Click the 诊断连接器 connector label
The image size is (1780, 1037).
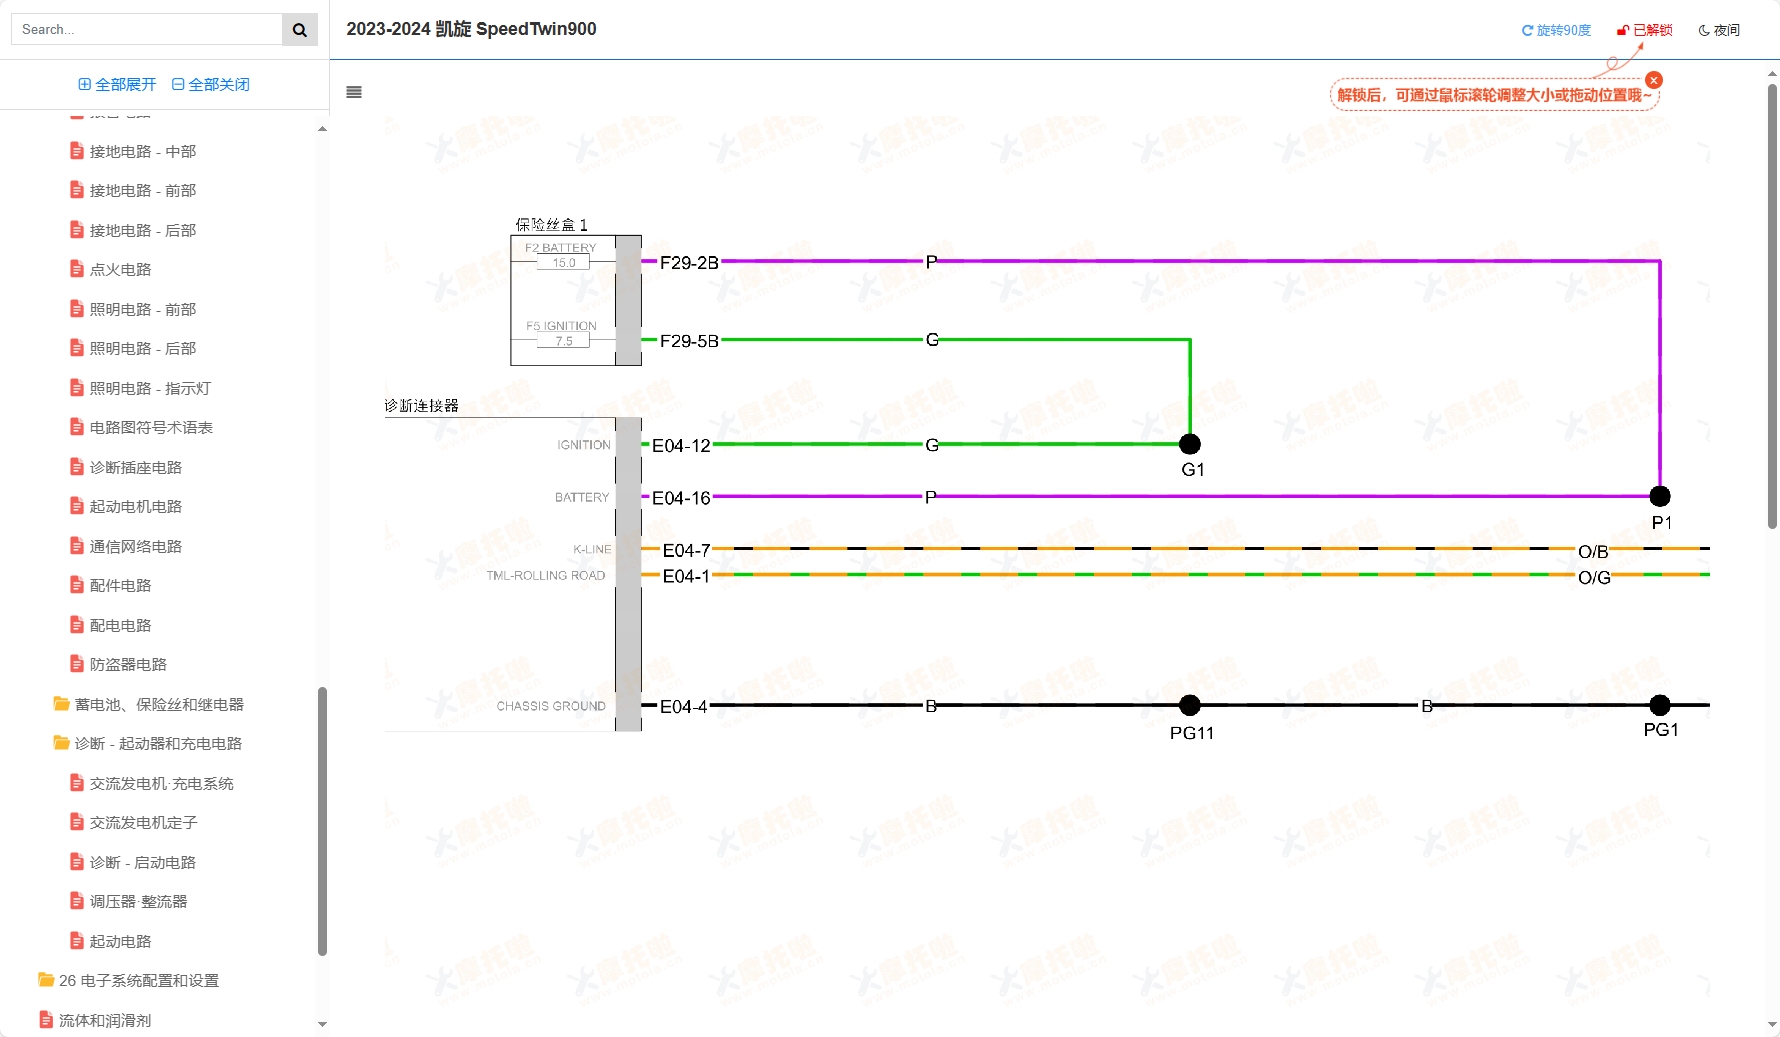tap(421, 405)
